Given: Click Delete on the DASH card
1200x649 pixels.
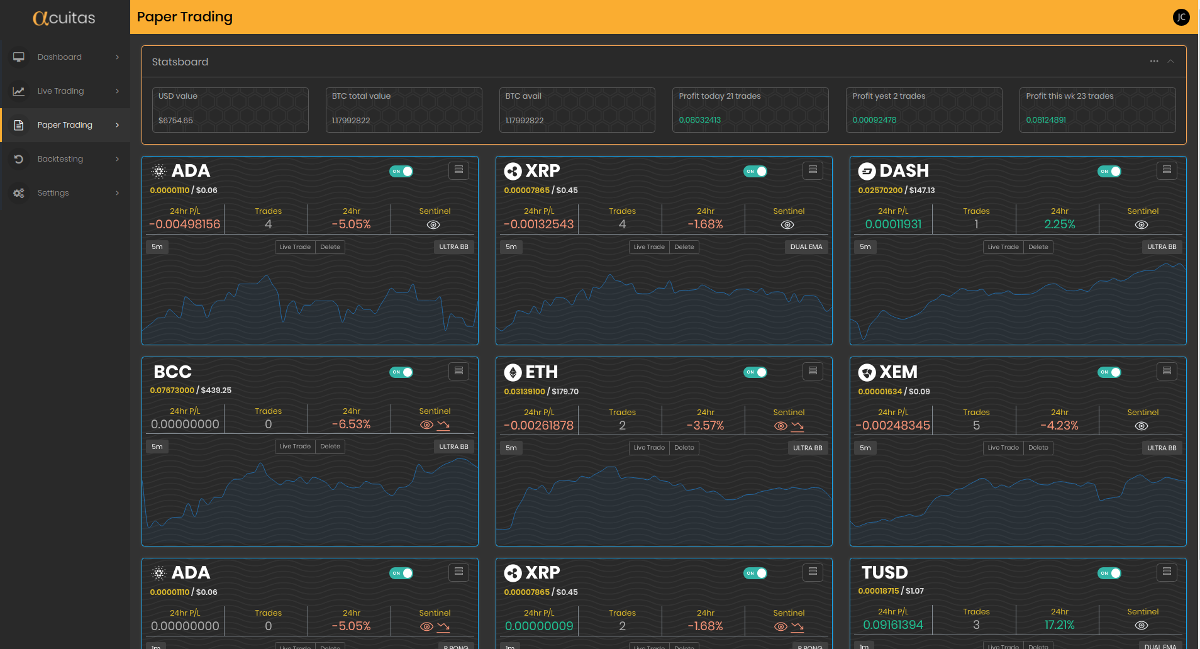Looking at the screenshot, I should [x=1039, y=247].
